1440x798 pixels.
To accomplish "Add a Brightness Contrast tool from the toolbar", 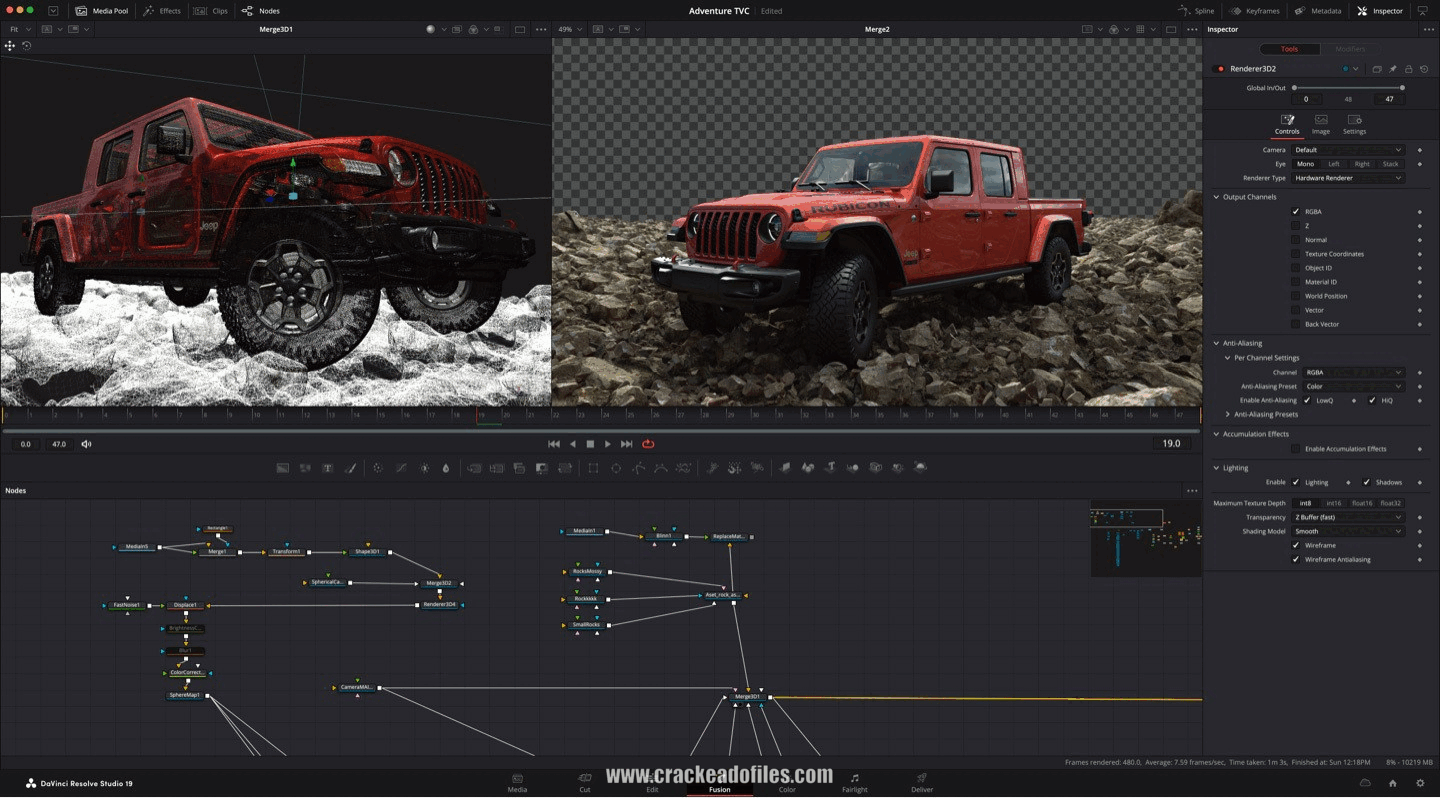I will [424, 468].
